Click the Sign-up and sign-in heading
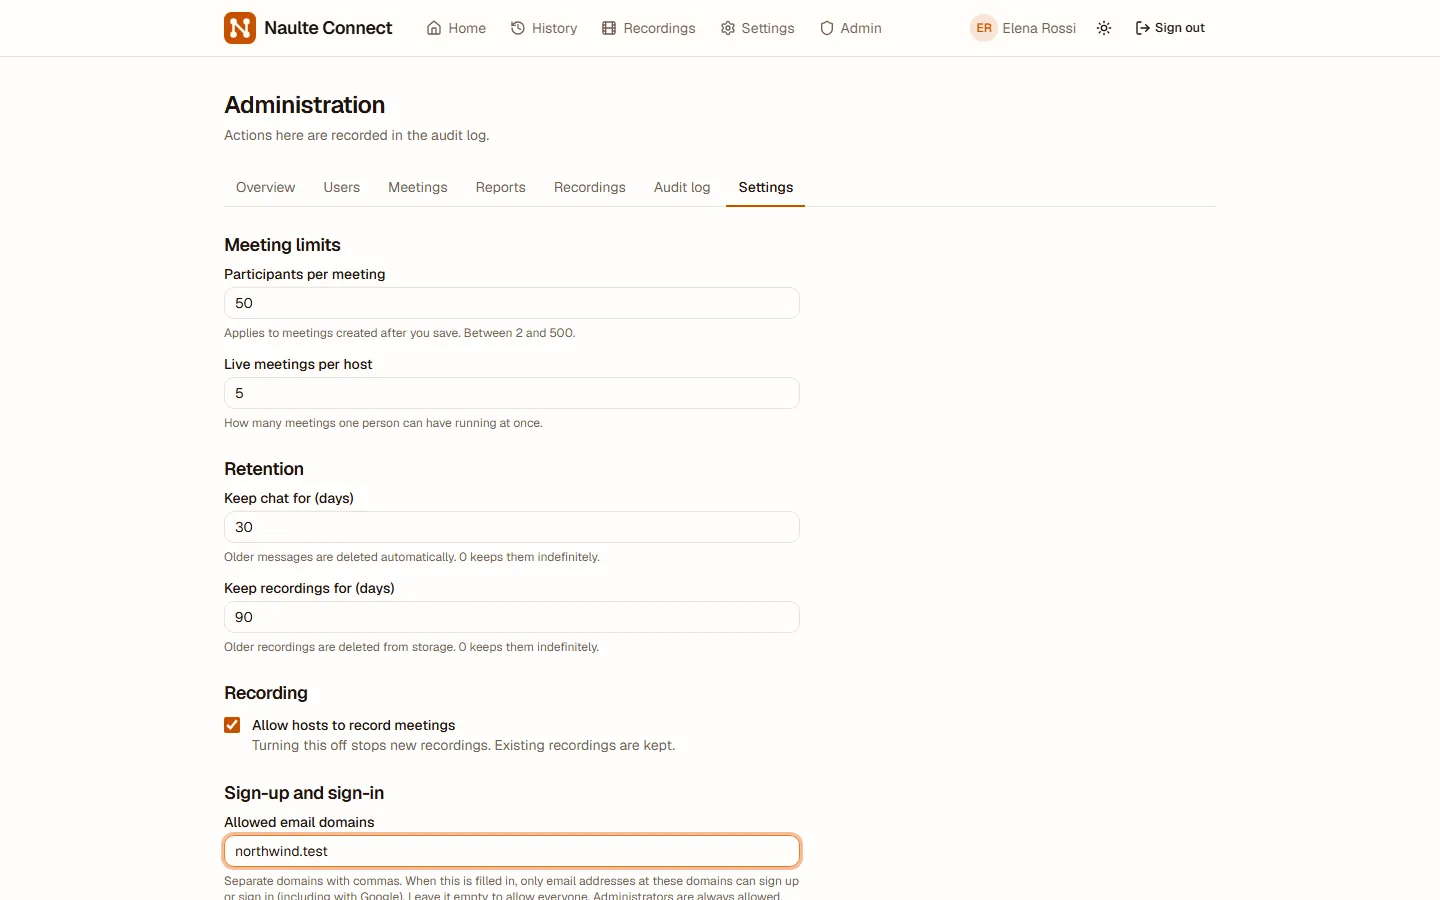 tap(304, 793)
